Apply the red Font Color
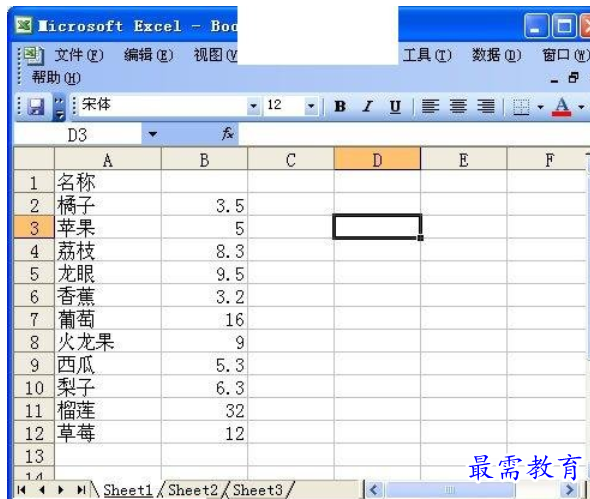 [x=562, y=107]
